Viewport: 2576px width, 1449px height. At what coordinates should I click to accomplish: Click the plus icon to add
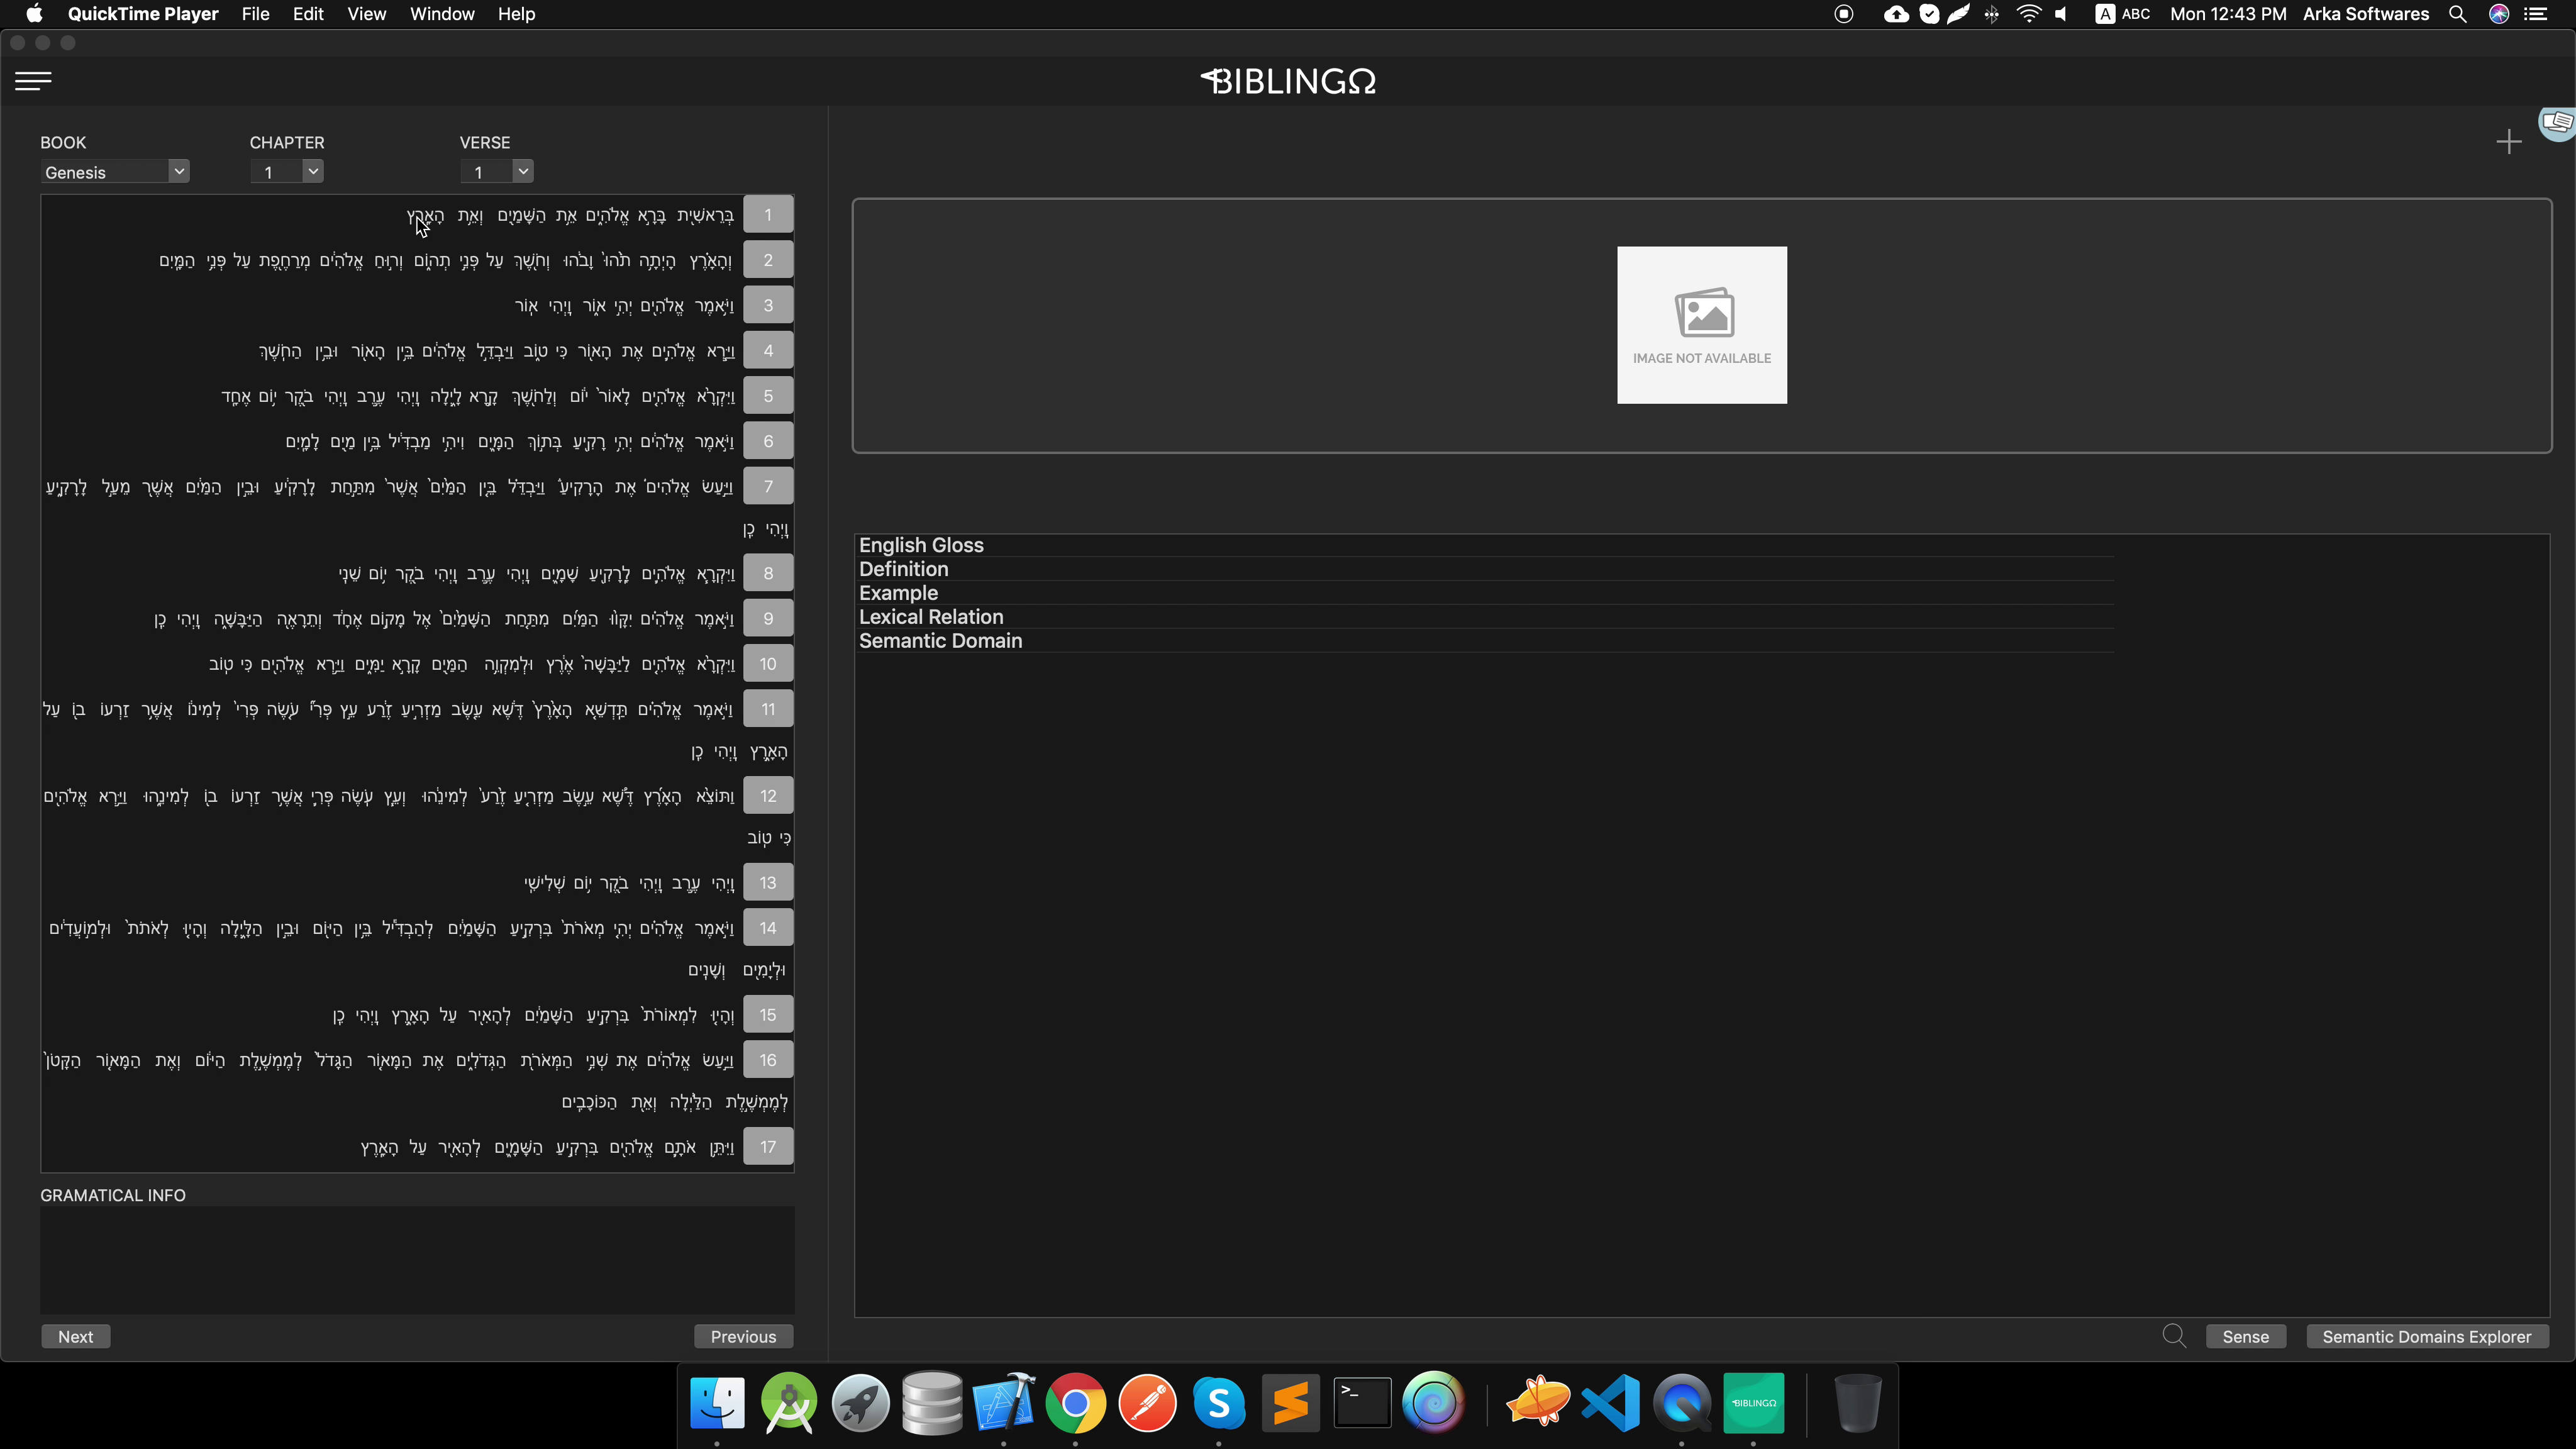click(2508, 142)
